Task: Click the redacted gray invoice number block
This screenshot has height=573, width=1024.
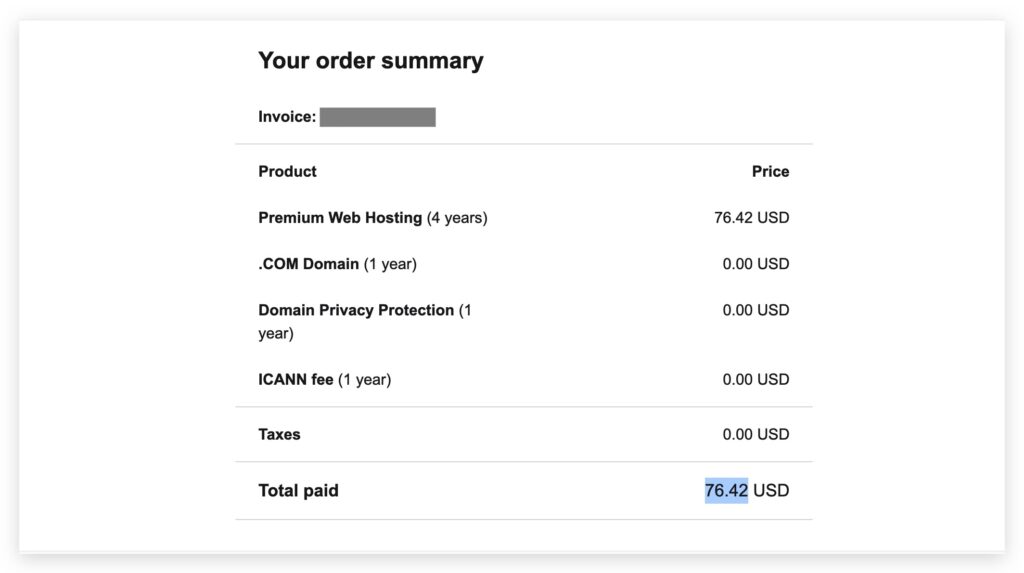Action: 377,117
